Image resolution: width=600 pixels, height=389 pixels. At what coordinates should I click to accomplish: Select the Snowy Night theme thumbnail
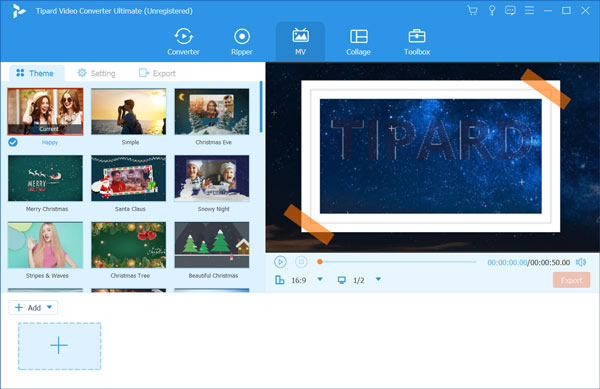point(212,178)
